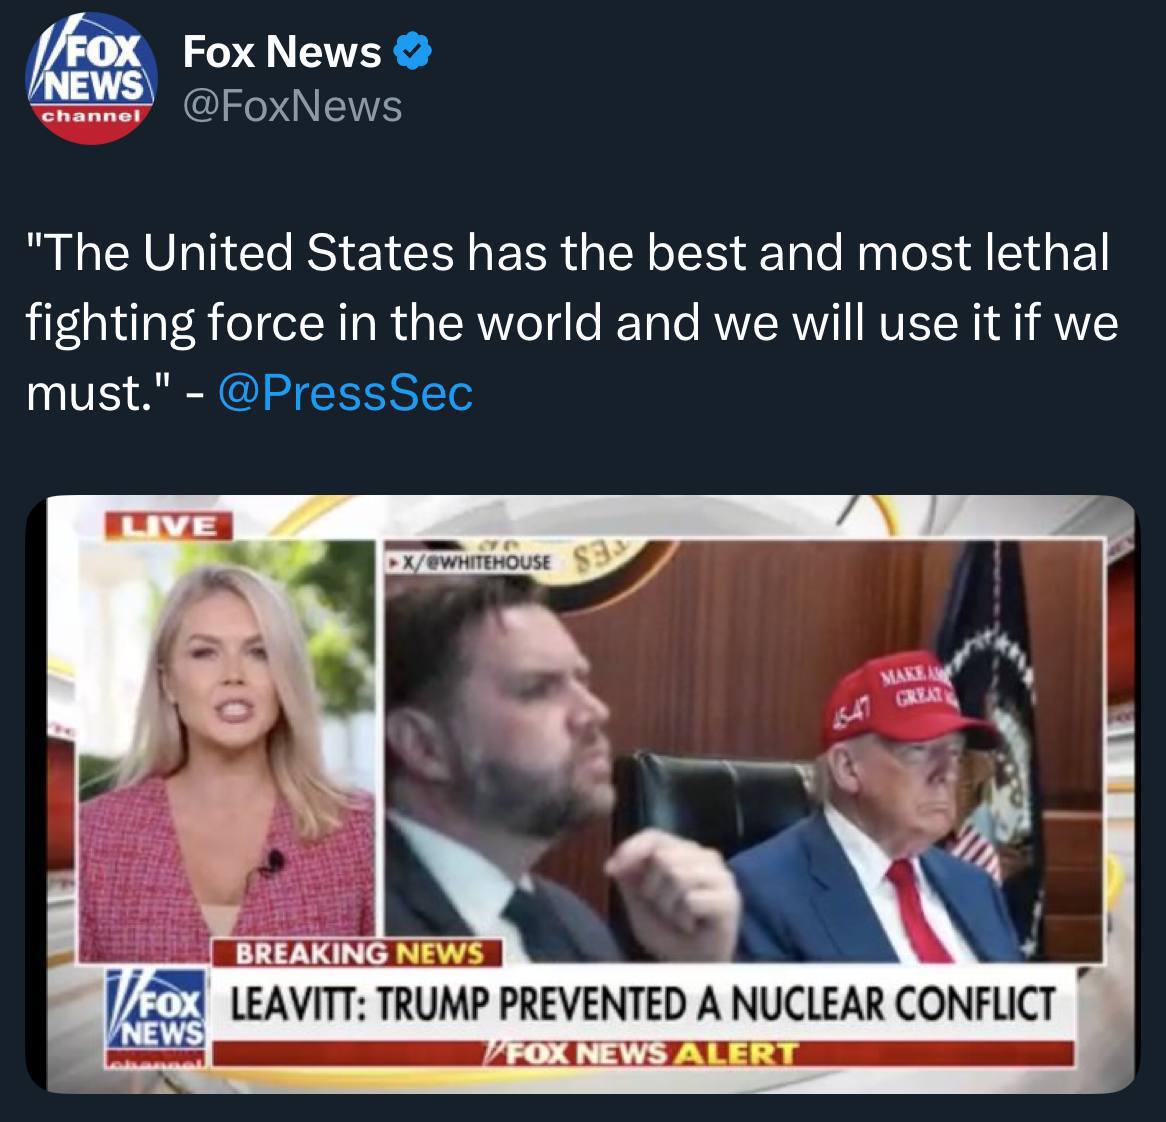
Task: Click the Leavitt nuclear conflict headline
Action: [643, 1004]
